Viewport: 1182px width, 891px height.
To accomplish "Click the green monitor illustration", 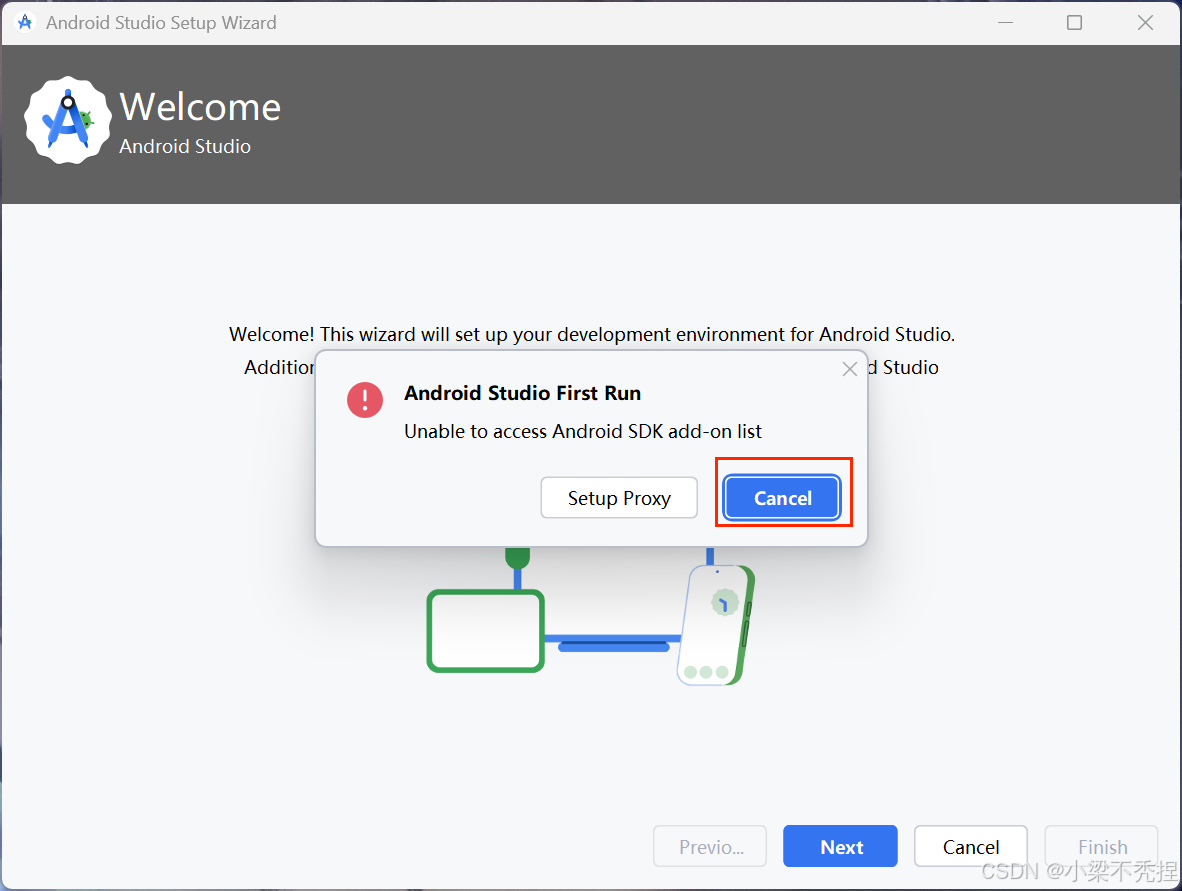I will point(485,630).
